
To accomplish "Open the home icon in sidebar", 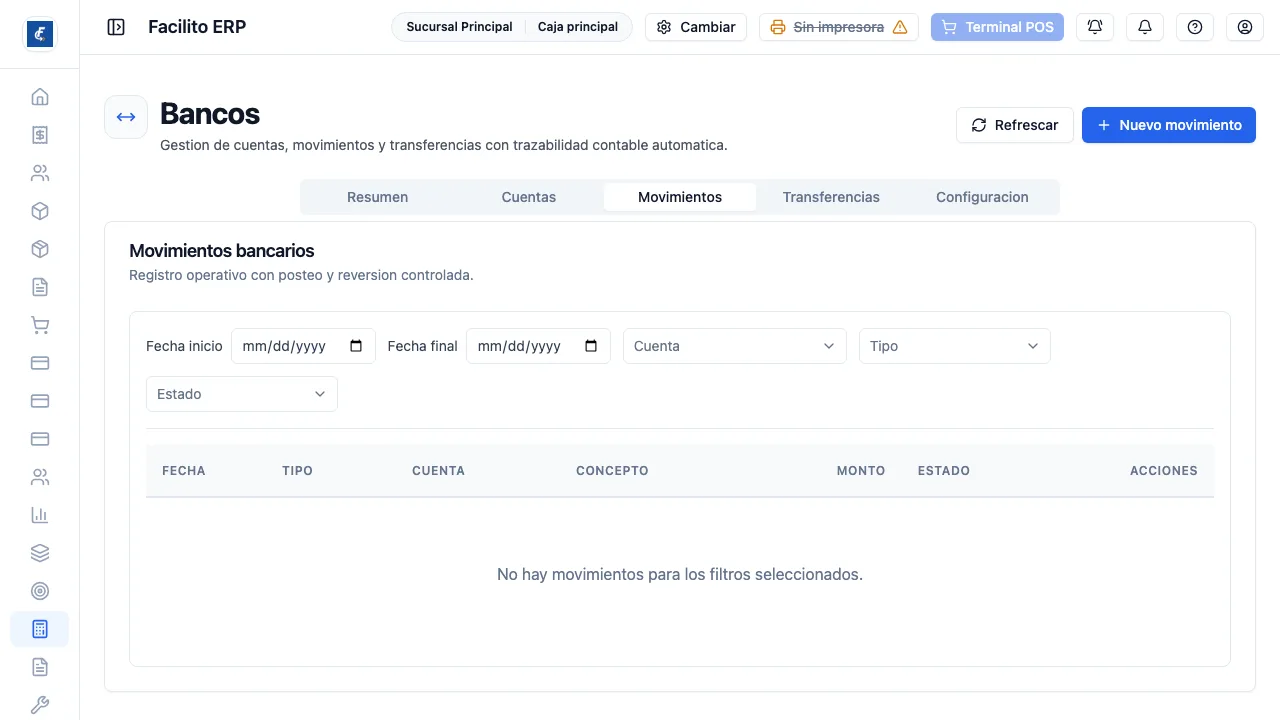I will pyautogui.click(x=40, y=97).
